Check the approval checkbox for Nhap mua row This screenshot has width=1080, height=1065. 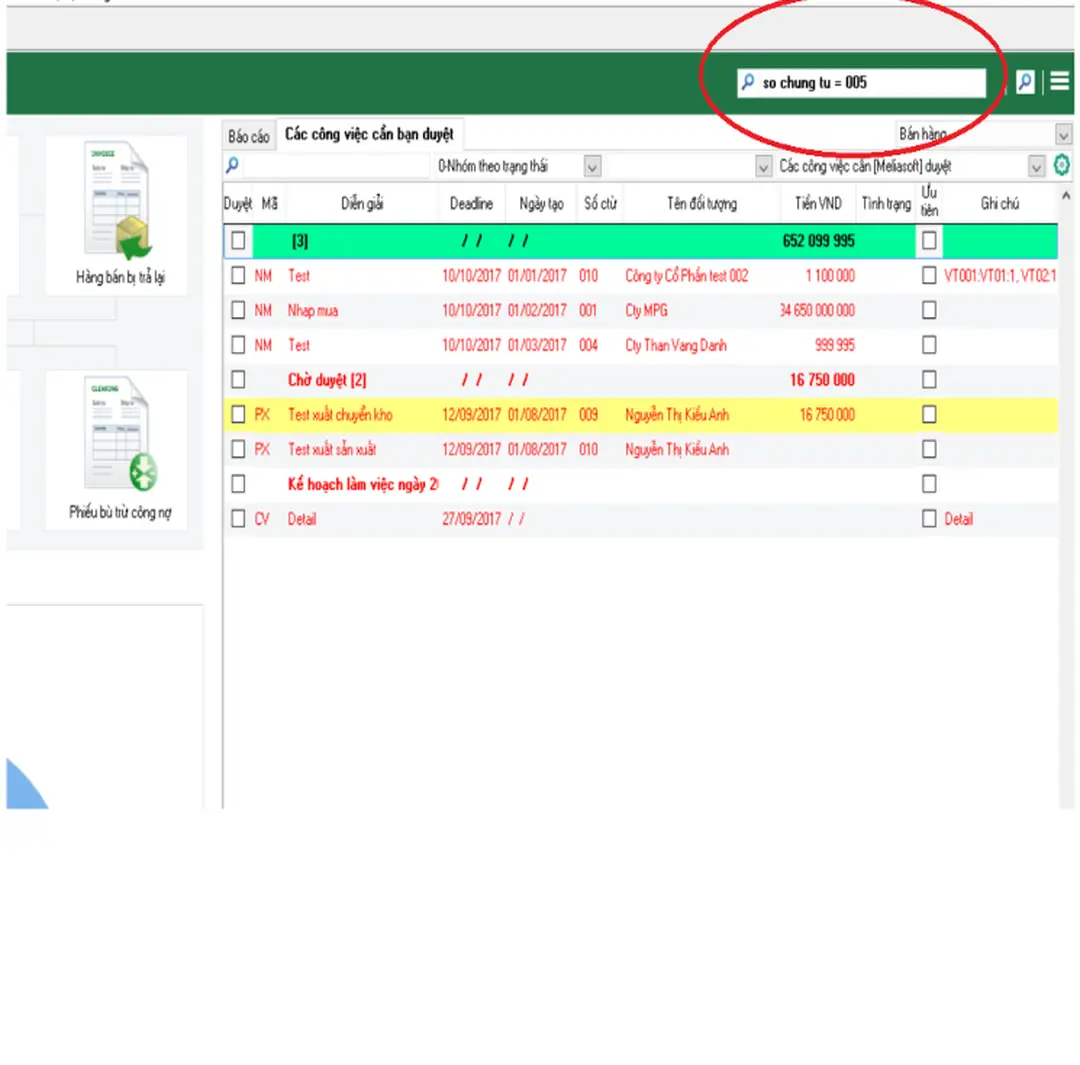237,310
